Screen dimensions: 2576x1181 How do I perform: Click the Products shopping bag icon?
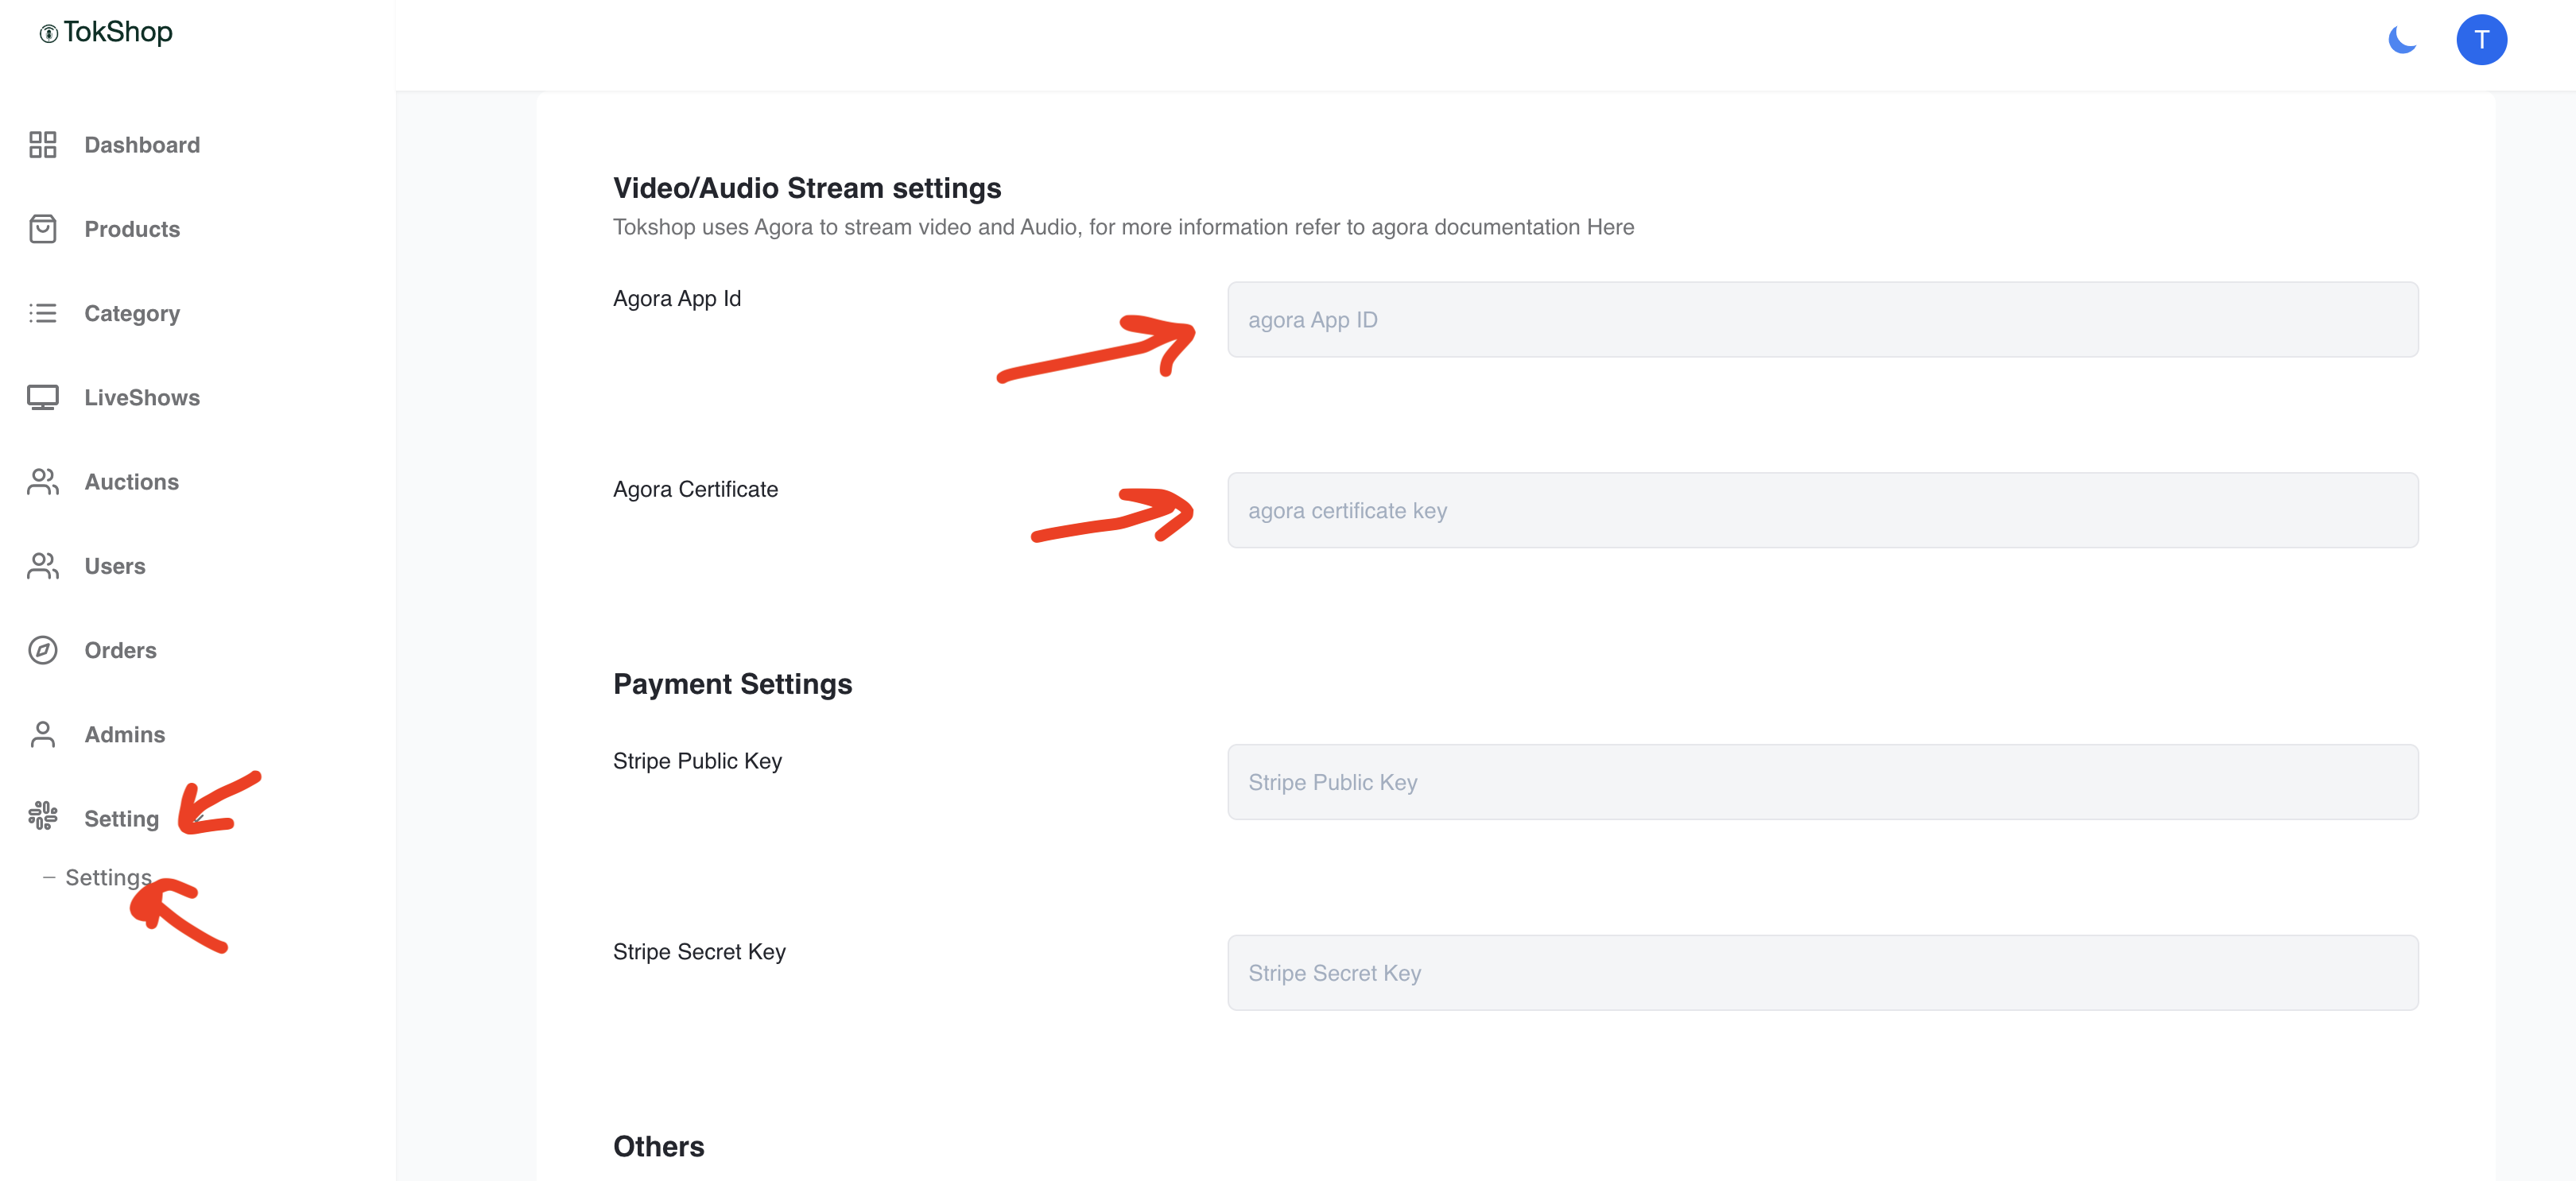(42, 229)
